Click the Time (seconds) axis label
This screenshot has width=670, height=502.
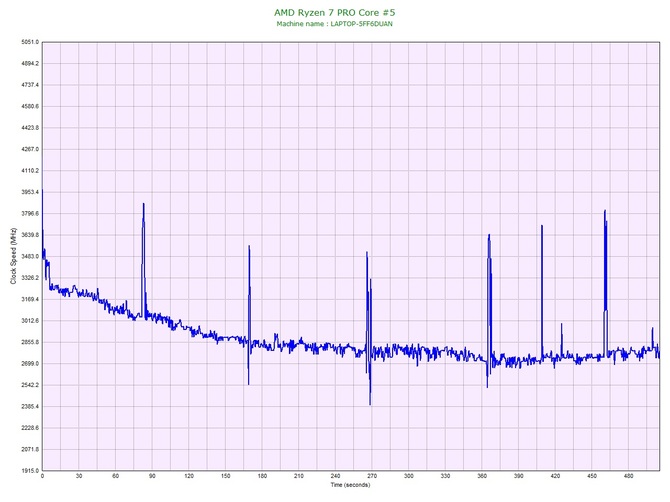[350, 485]
